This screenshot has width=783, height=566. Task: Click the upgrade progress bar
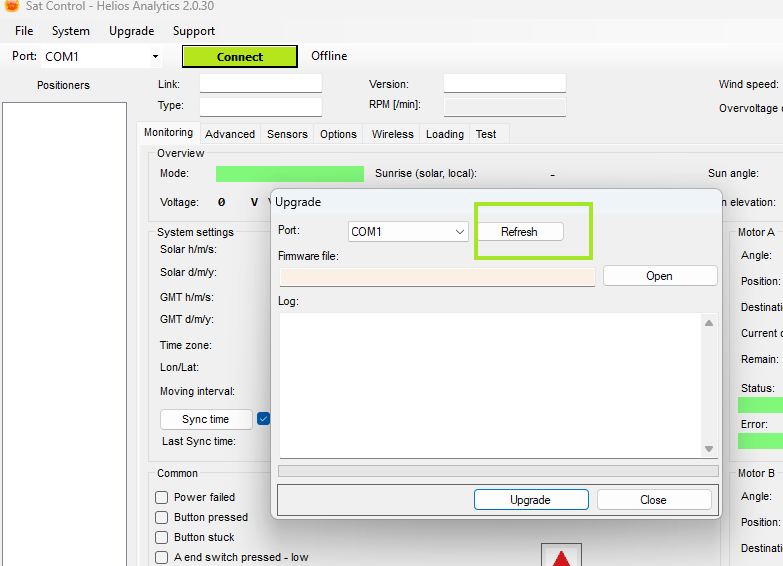pos(498,471)
